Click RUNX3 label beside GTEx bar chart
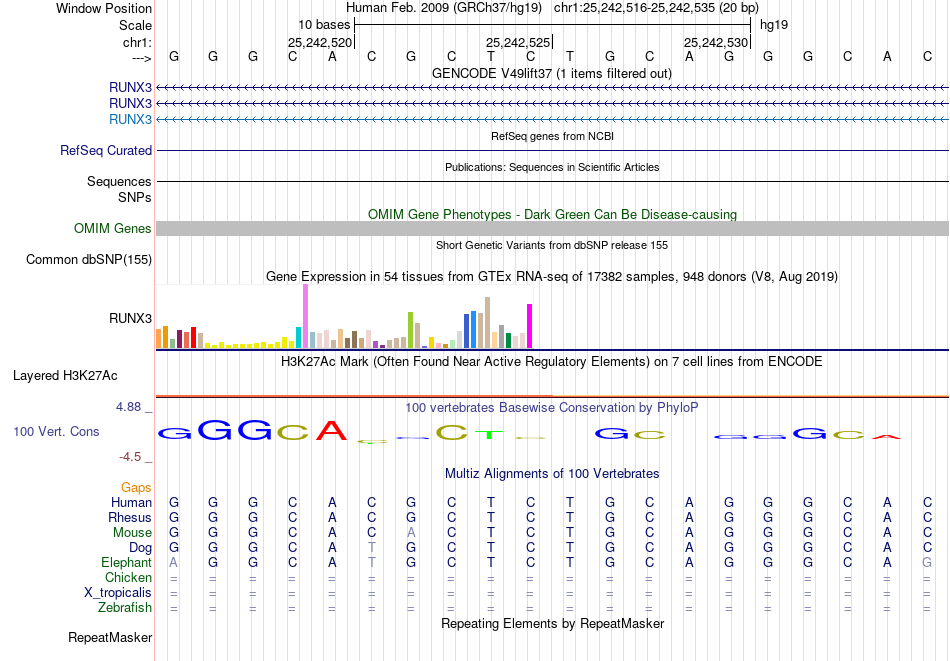 click(x=130, y=318)
